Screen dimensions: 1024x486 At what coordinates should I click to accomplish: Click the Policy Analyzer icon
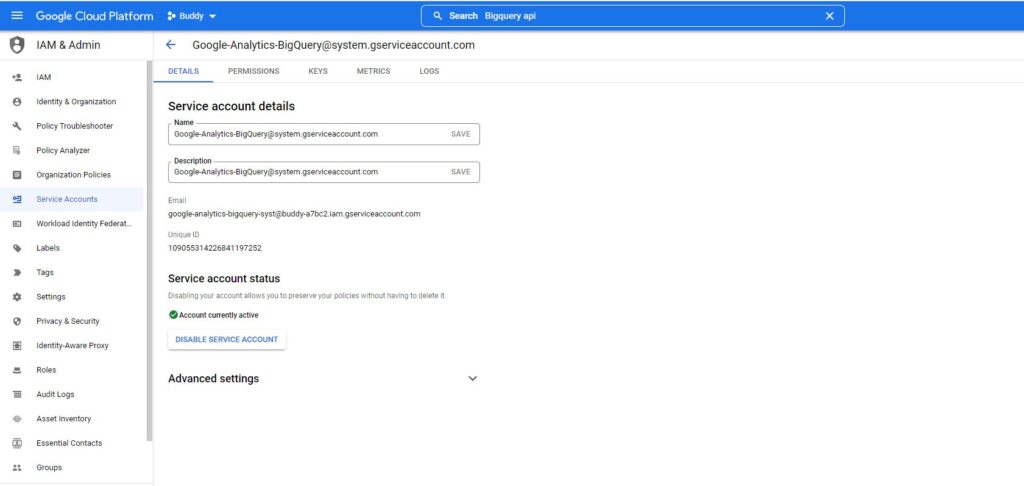[18, 150]
